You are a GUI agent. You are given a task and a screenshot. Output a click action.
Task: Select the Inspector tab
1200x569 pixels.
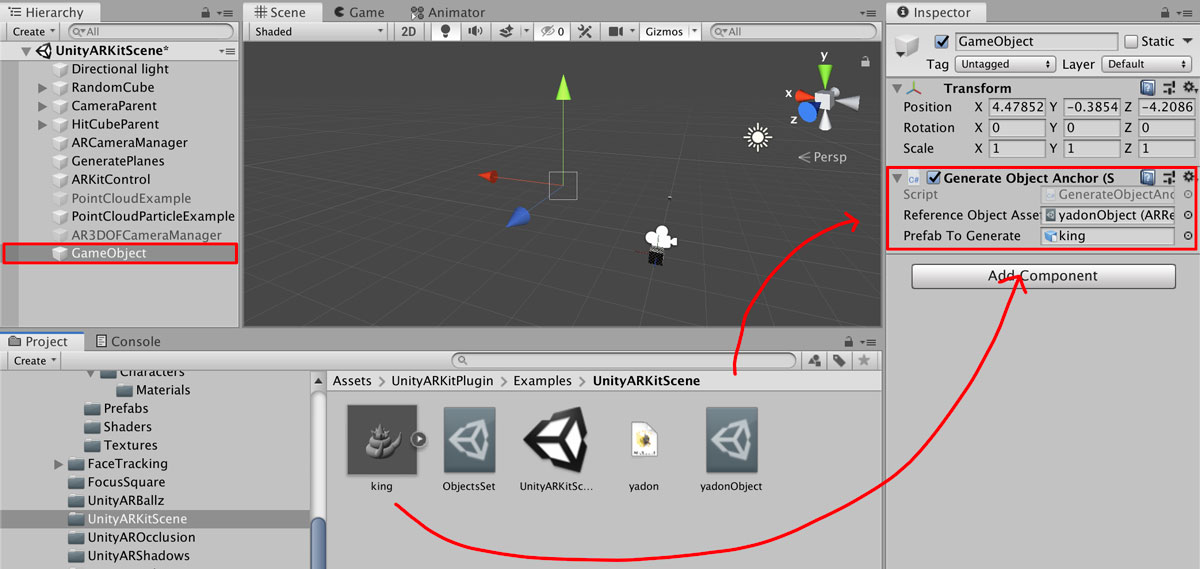pos(934,12)
